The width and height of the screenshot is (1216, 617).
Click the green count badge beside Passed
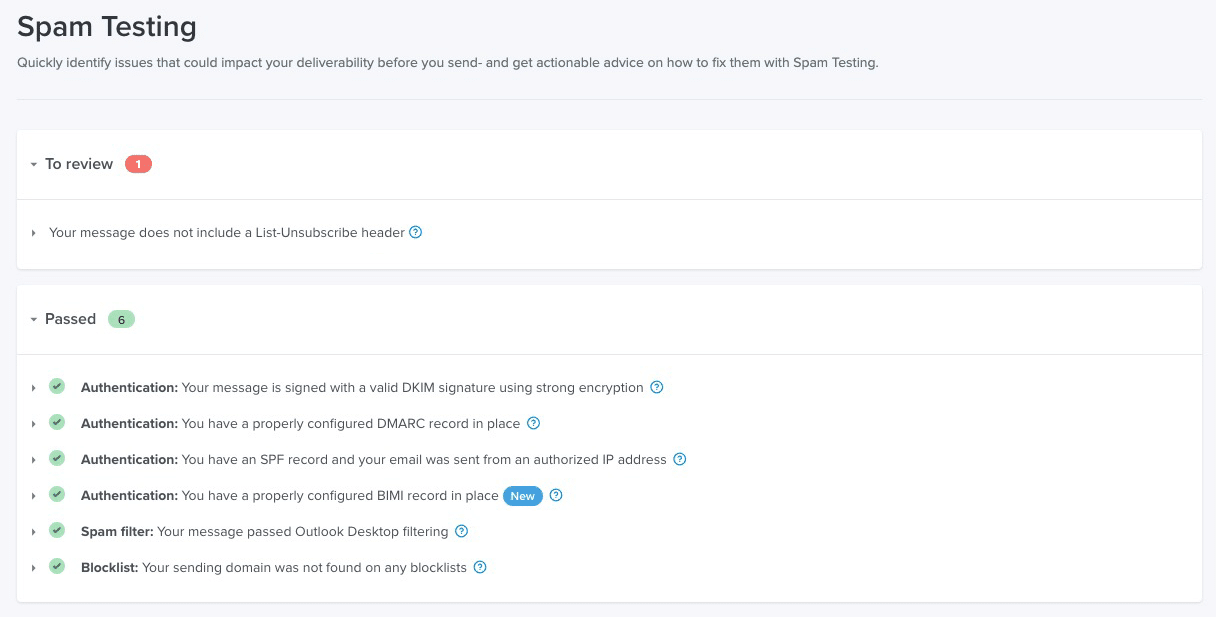(121, 319)
